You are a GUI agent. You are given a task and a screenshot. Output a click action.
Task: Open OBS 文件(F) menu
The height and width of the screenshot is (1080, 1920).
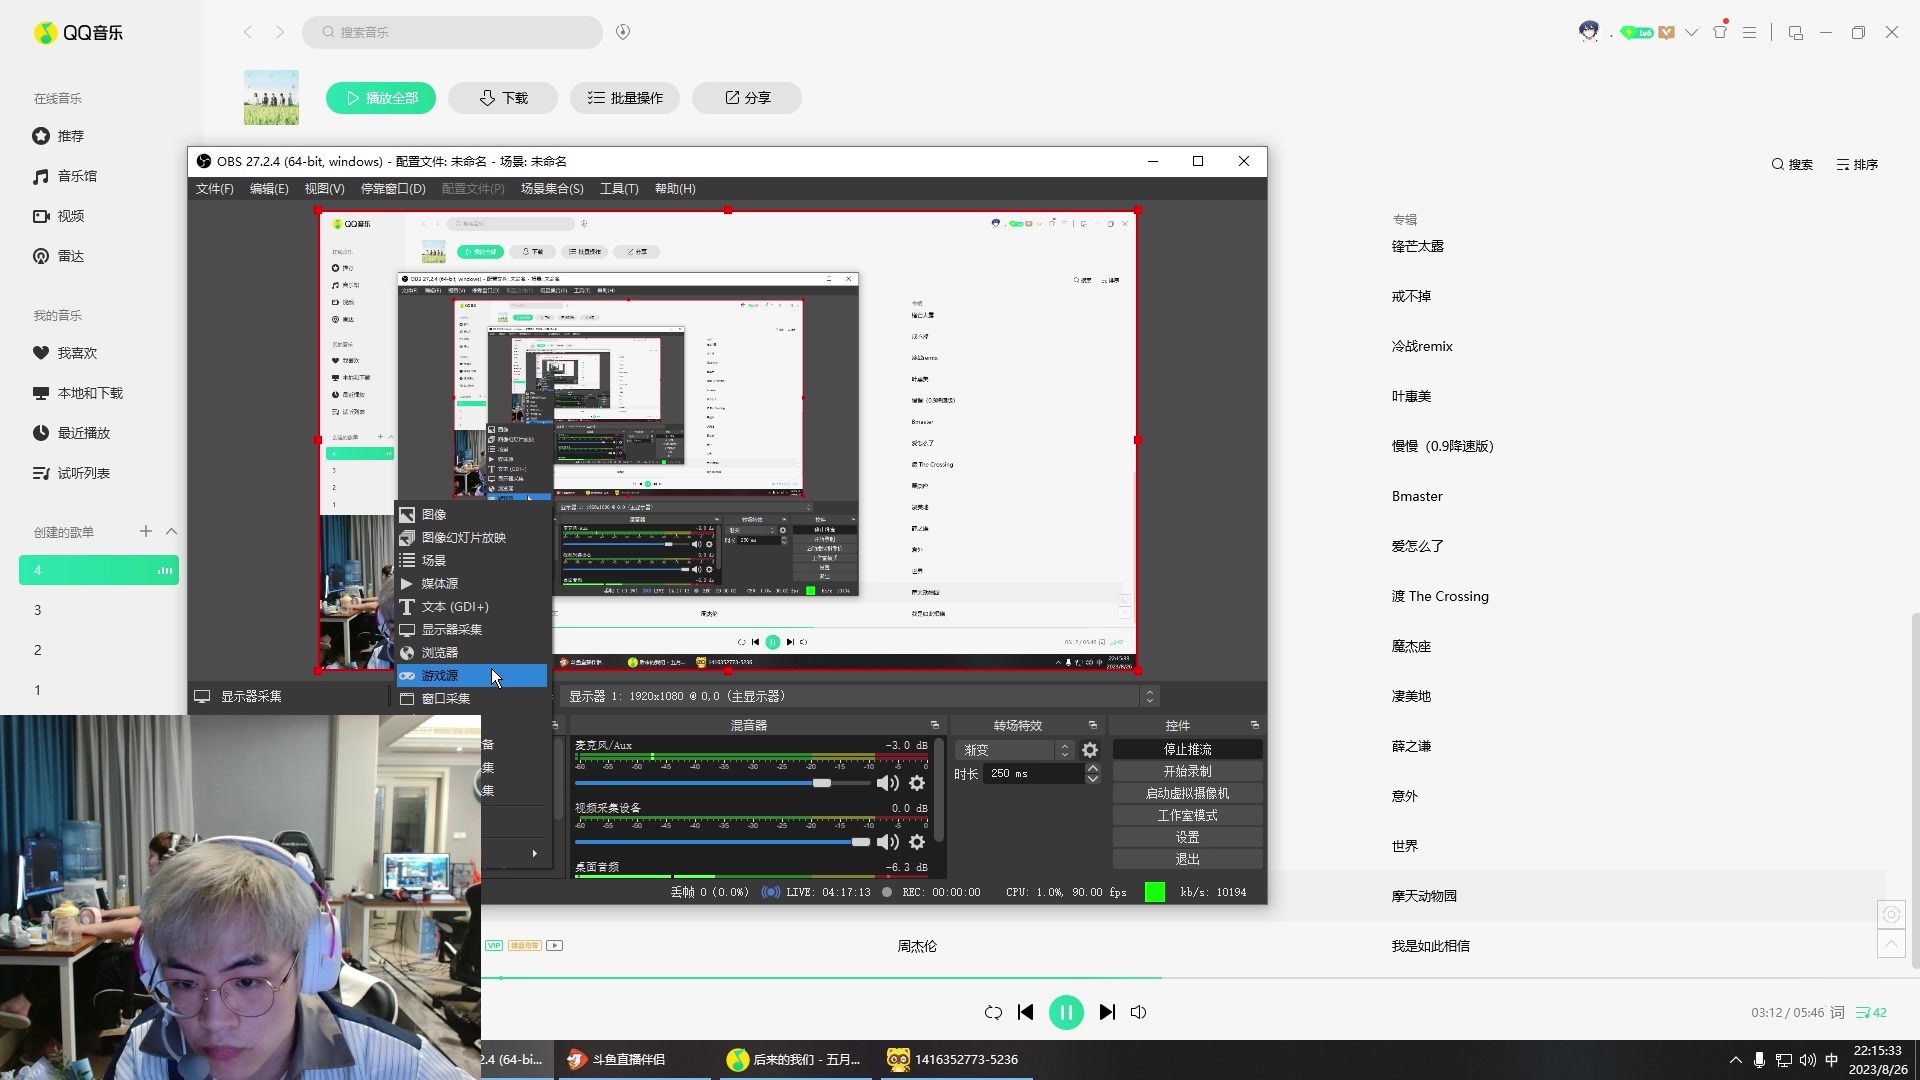[x=214, y=188]
